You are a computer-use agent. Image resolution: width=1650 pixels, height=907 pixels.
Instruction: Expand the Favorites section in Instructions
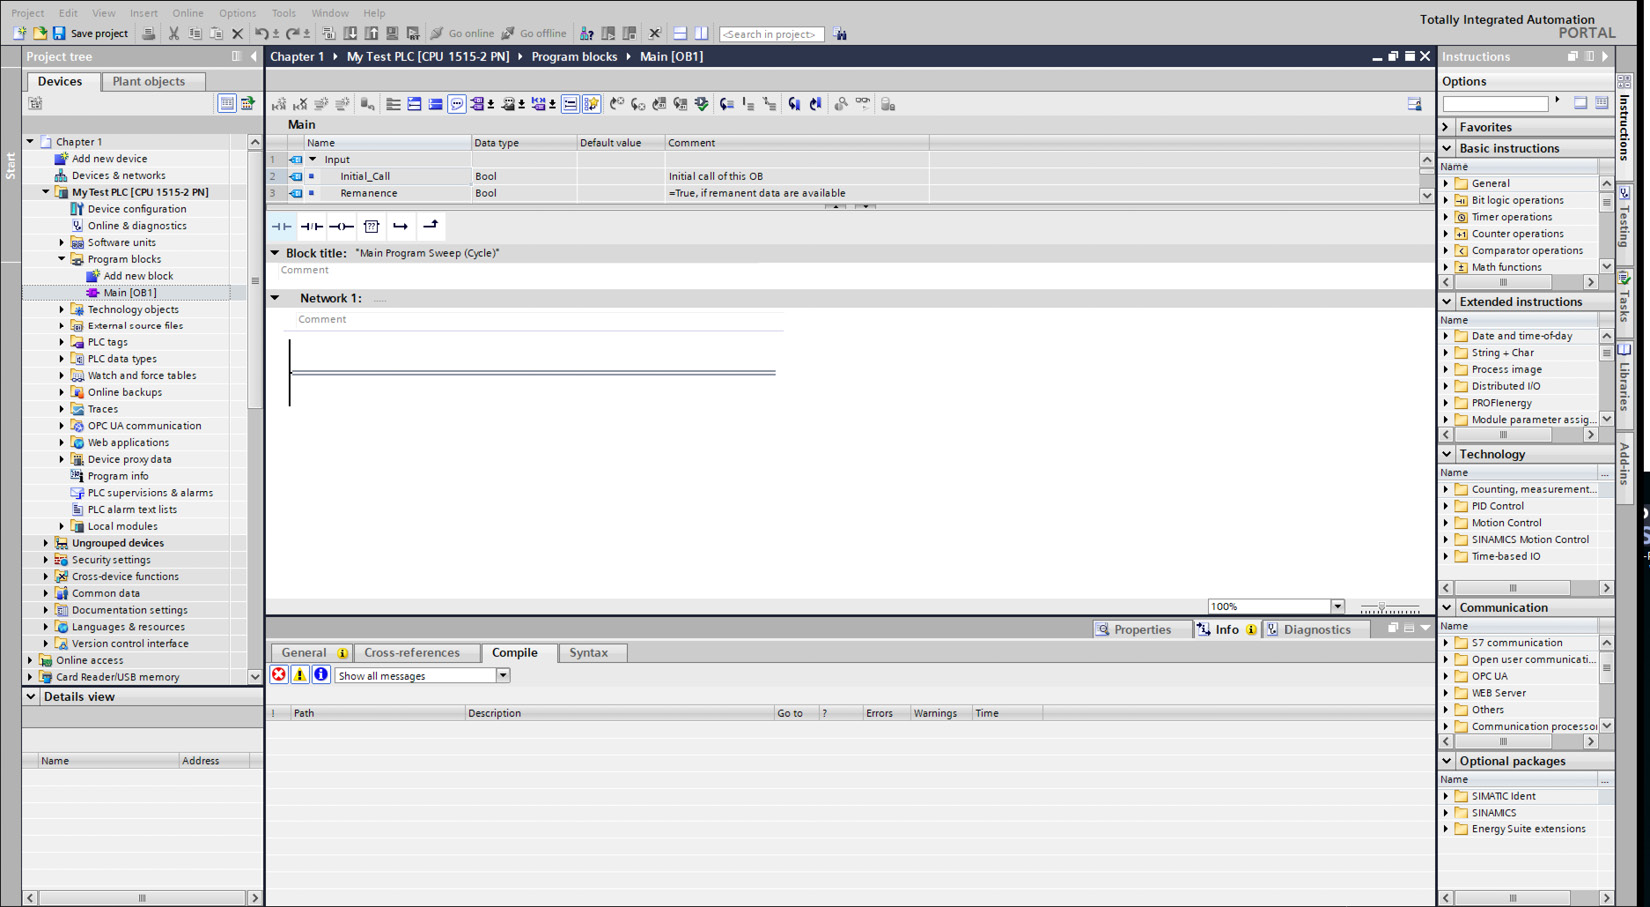[x=1447, y=127]
